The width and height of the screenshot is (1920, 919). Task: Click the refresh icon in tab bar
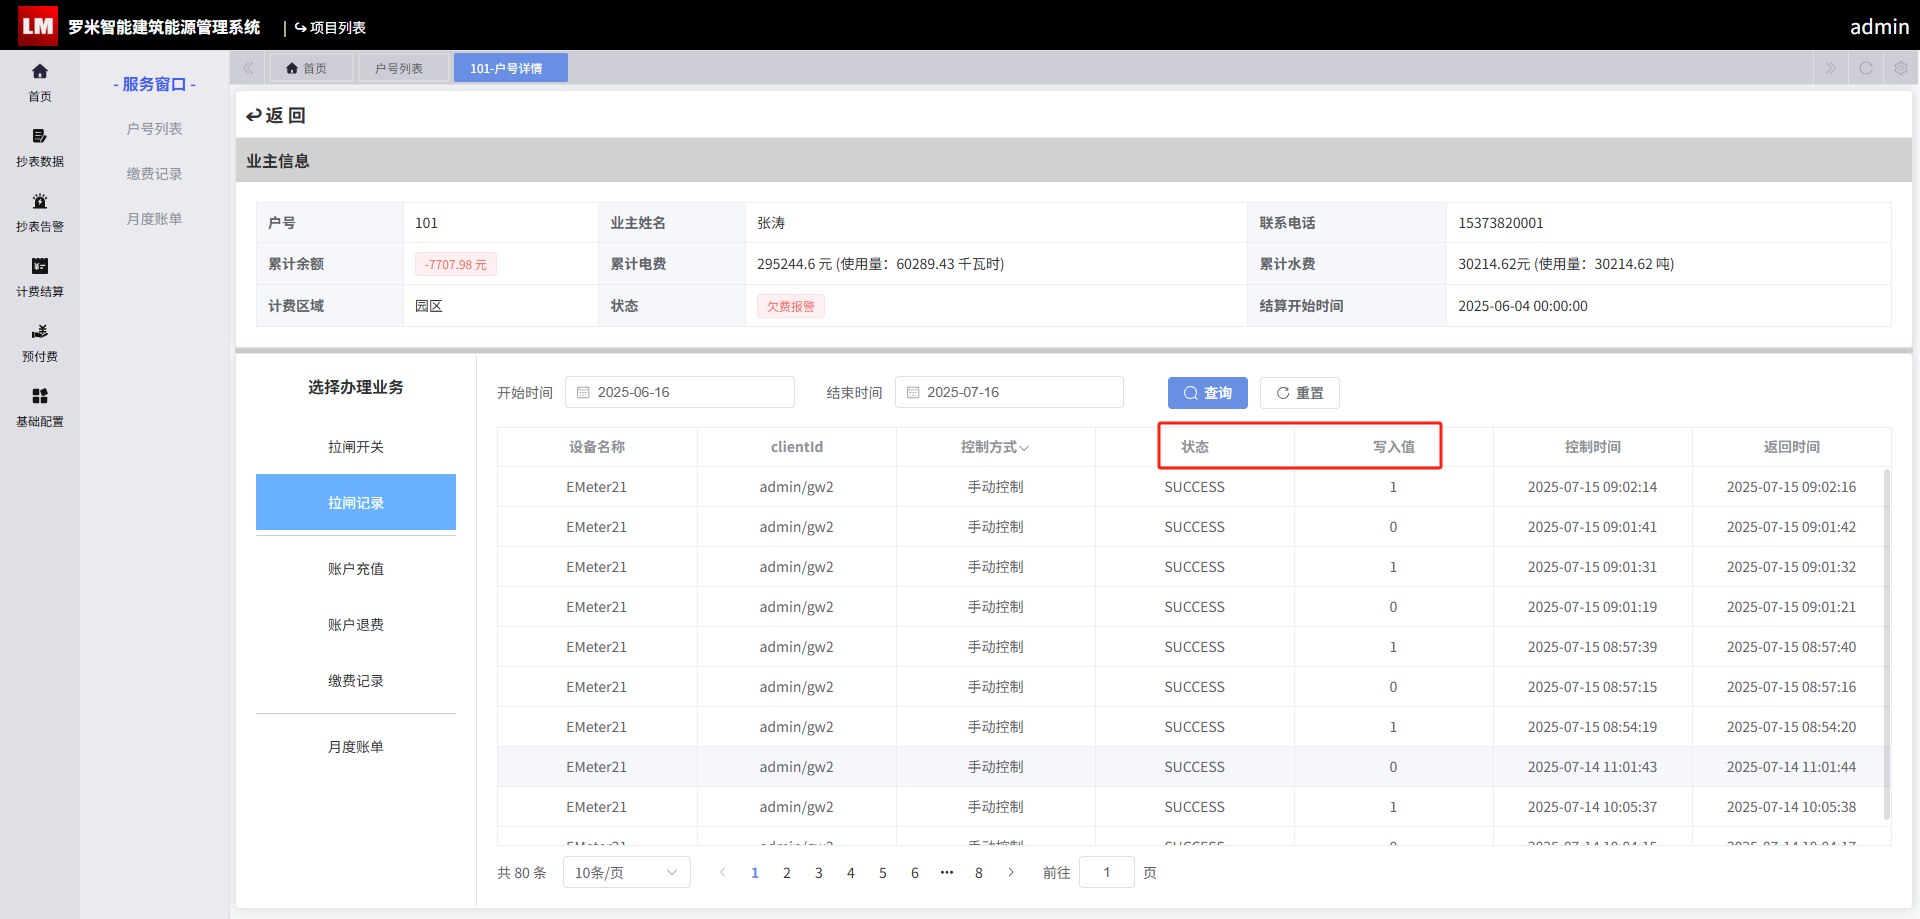[1866, 68]
